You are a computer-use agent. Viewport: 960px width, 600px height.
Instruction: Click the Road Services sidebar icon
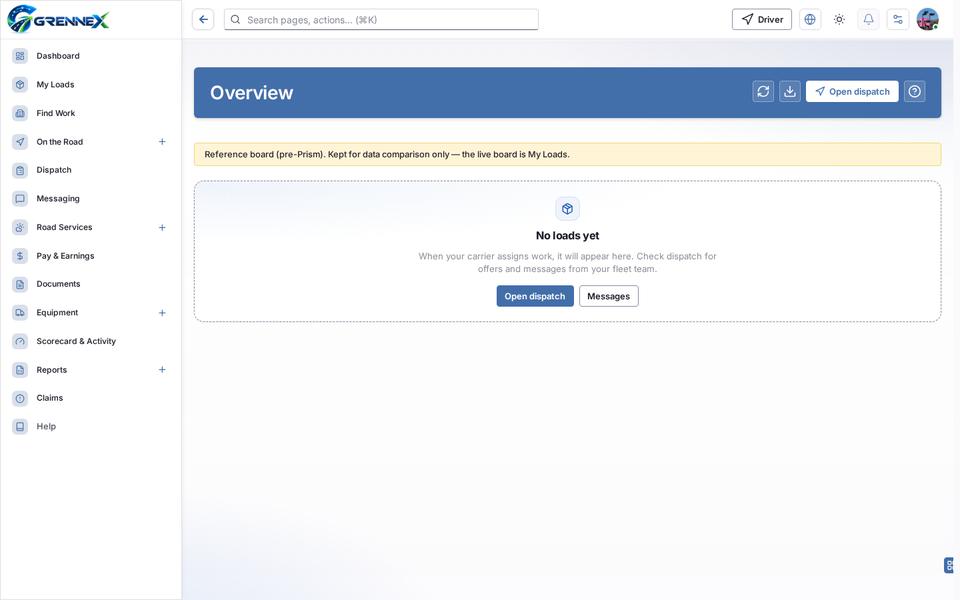point(20,228)
